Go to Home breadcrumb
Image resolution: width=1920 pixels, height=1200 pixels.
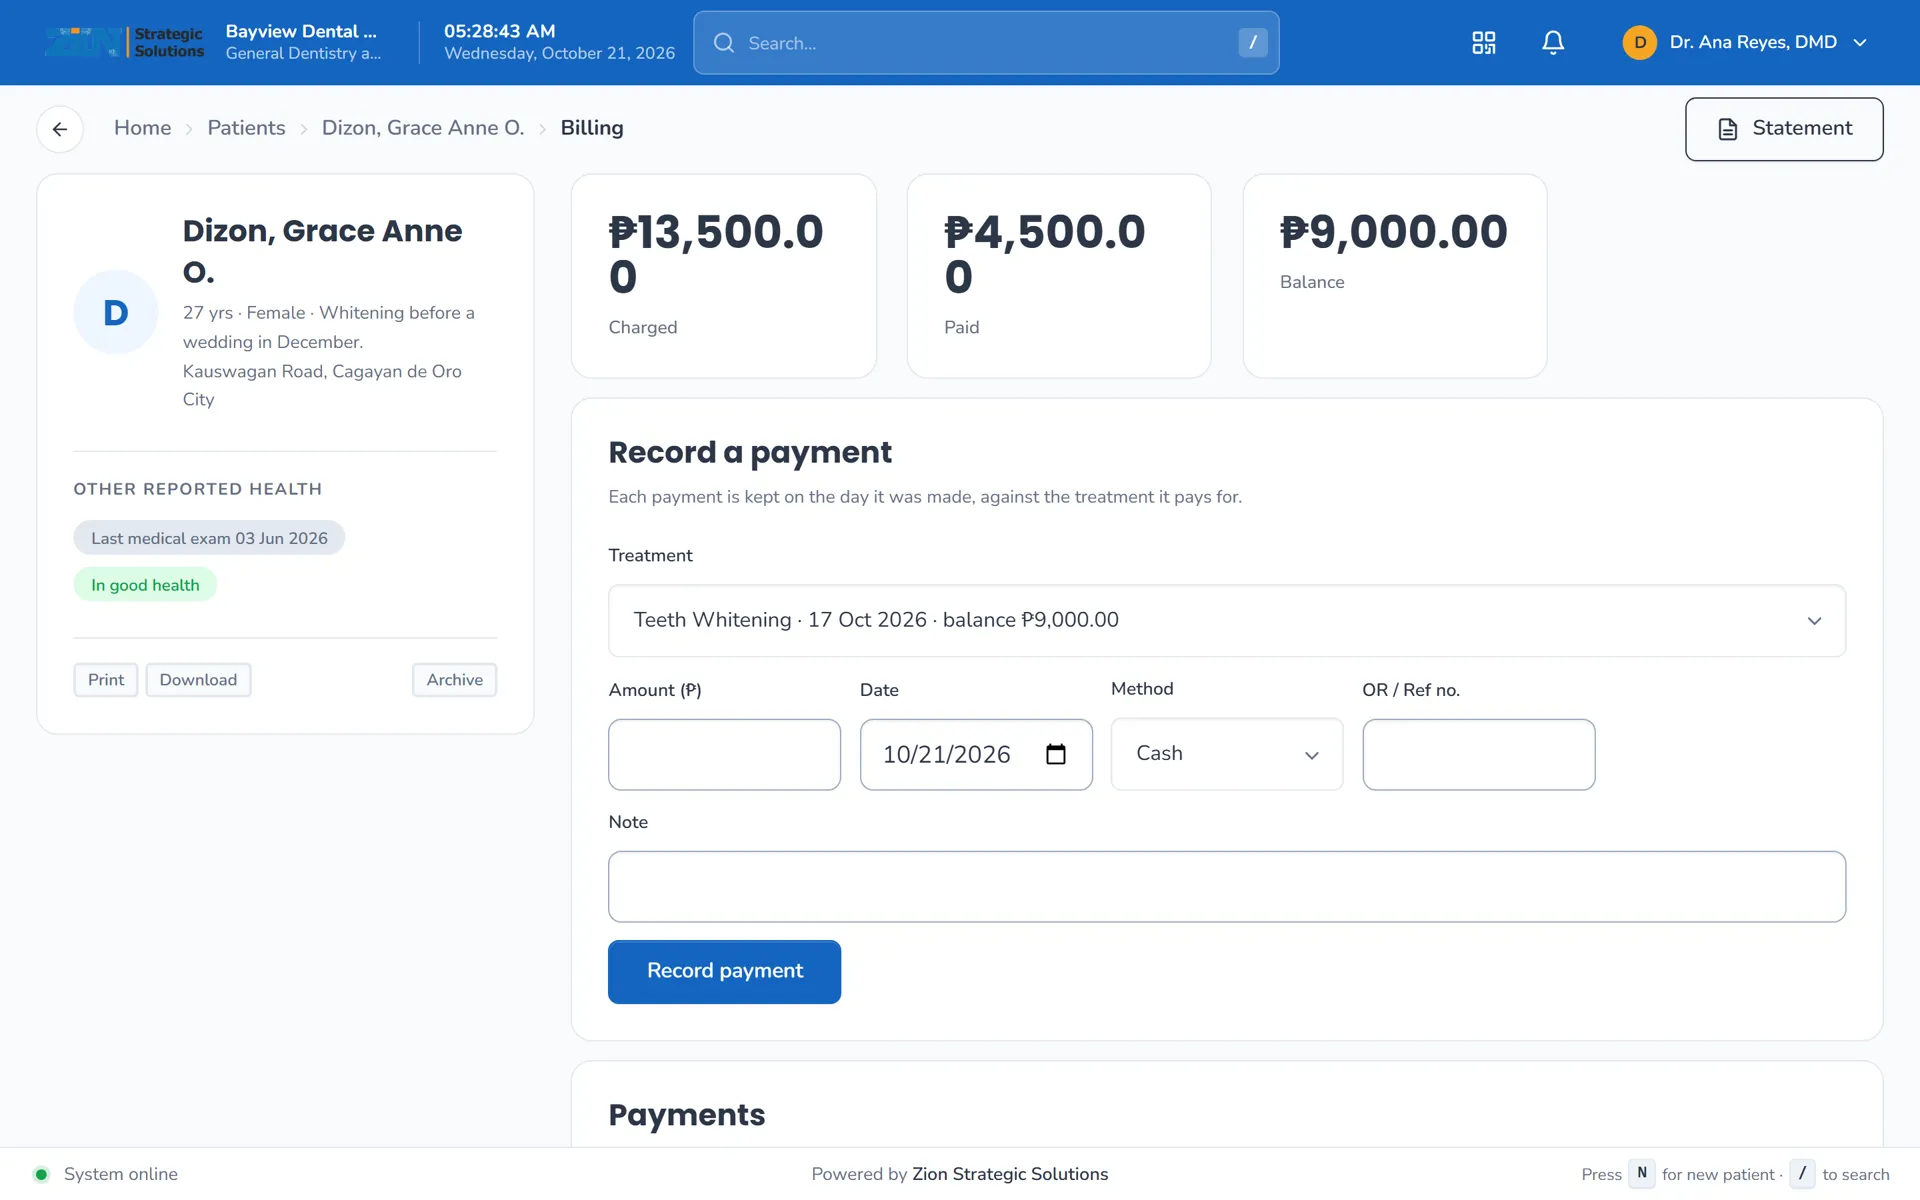(142, 128)
